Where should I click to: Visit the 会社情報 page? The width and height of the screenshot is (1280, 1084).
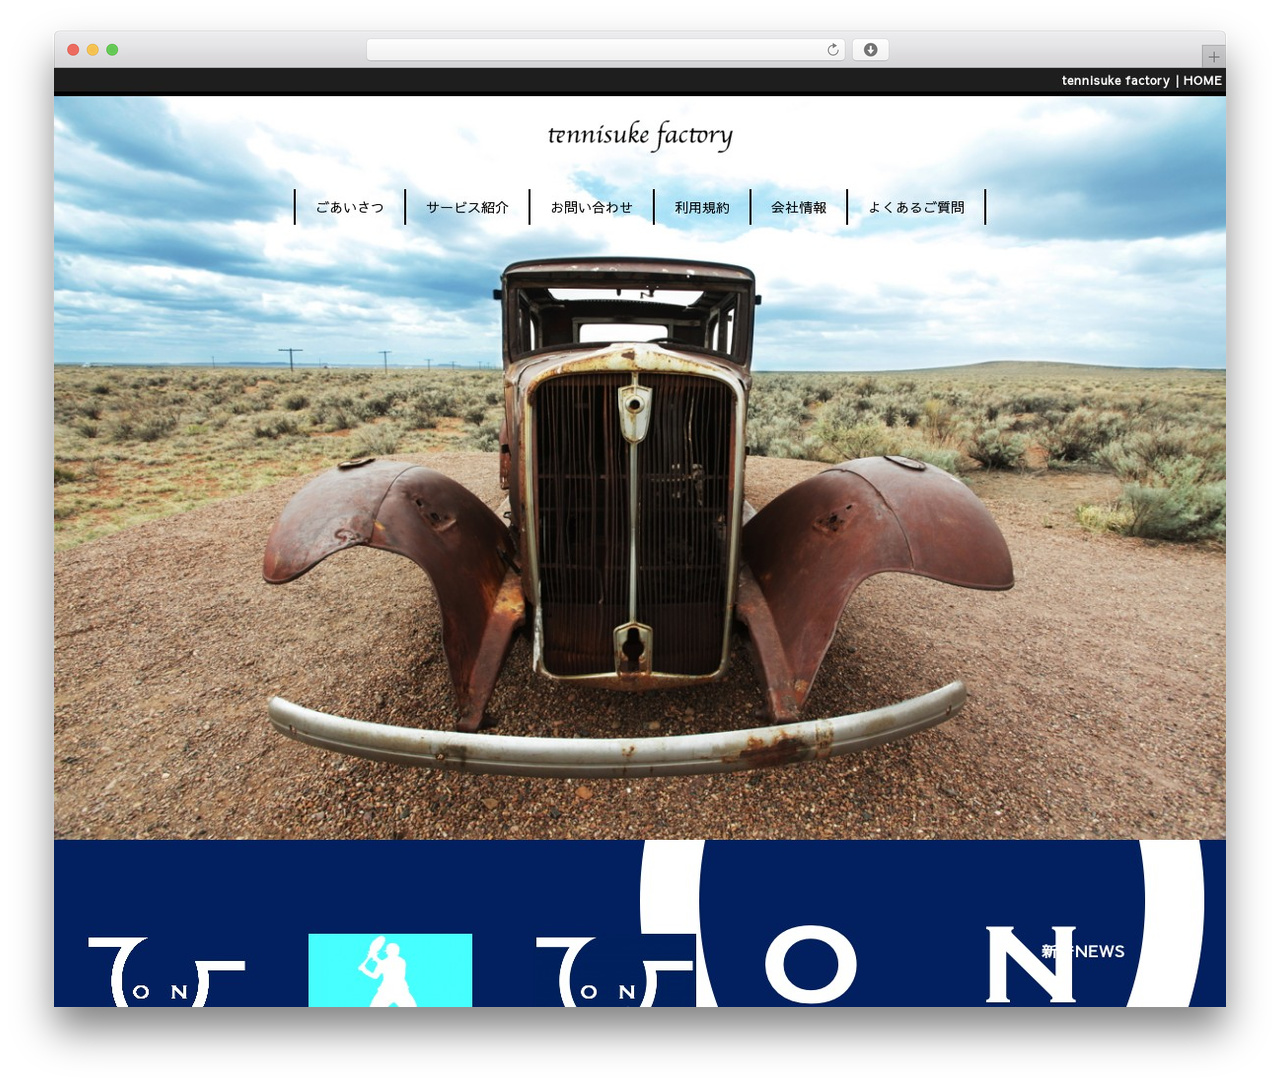point(799,207)
